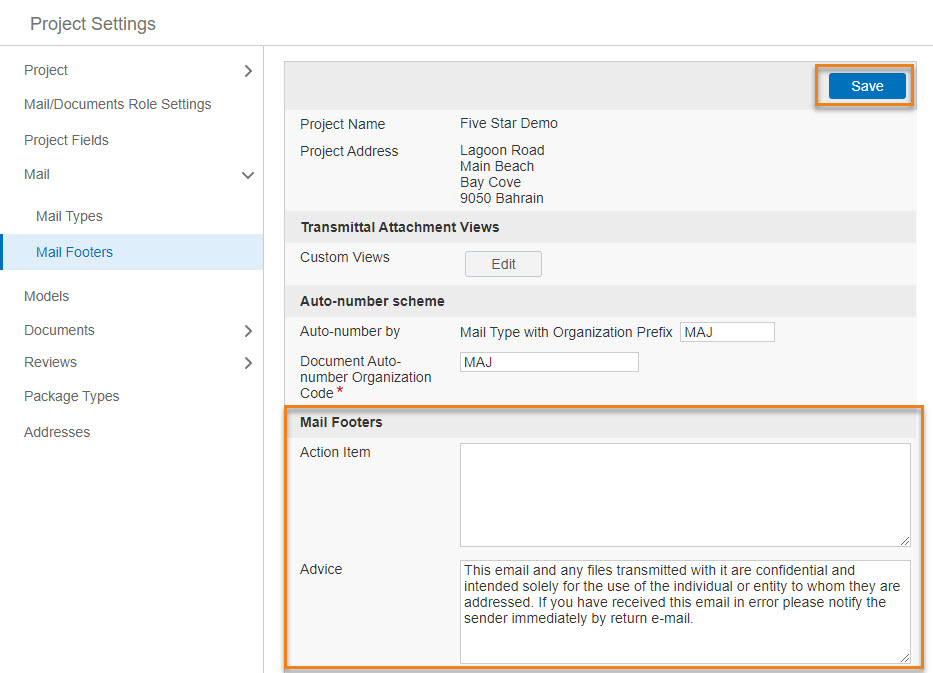Open Mail/Documents Role Settings

tap(117, 104)
